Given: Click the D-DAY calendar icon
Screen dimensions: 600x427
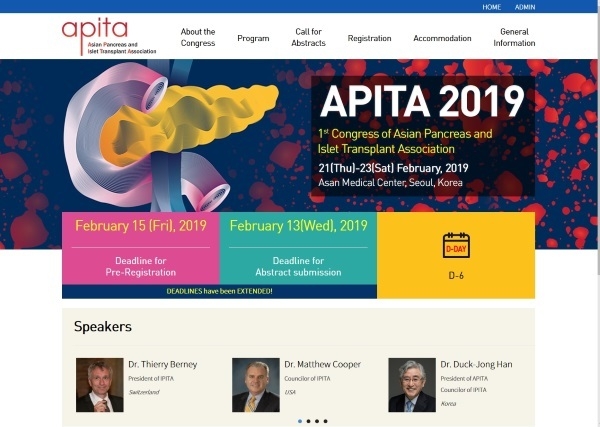Looking at the screenshot, I should (x=456, y=245).
